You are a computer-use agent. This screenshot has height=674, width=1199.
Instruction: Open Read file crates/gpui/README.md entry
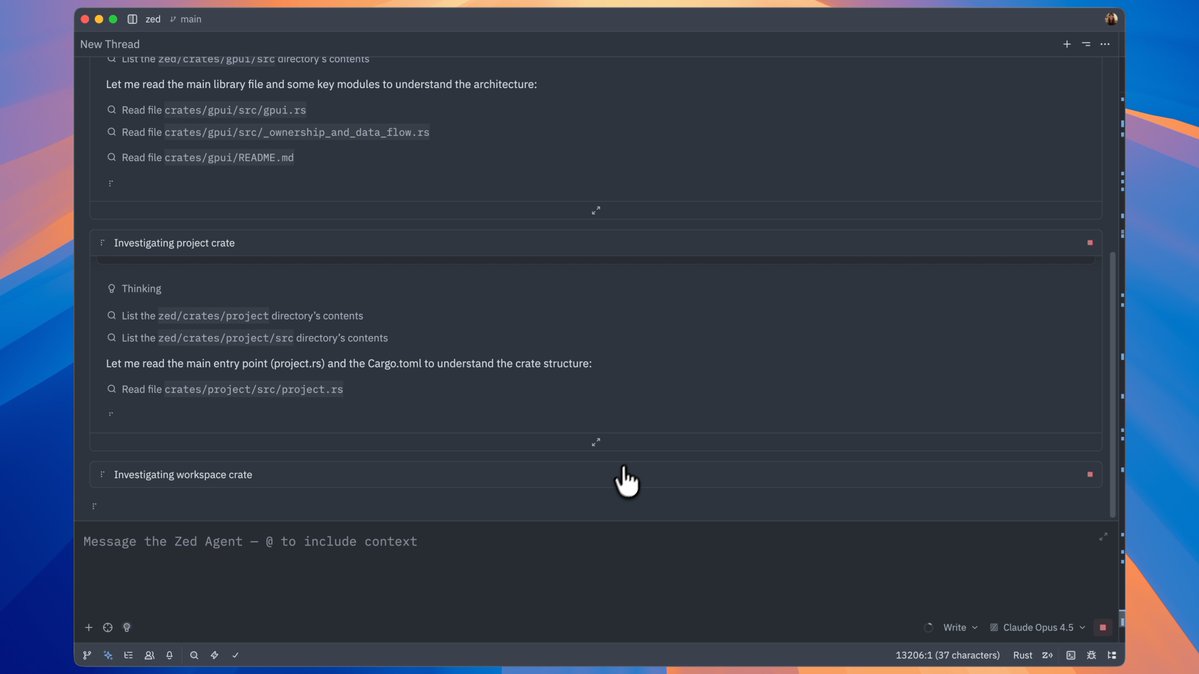click(200, 158)
